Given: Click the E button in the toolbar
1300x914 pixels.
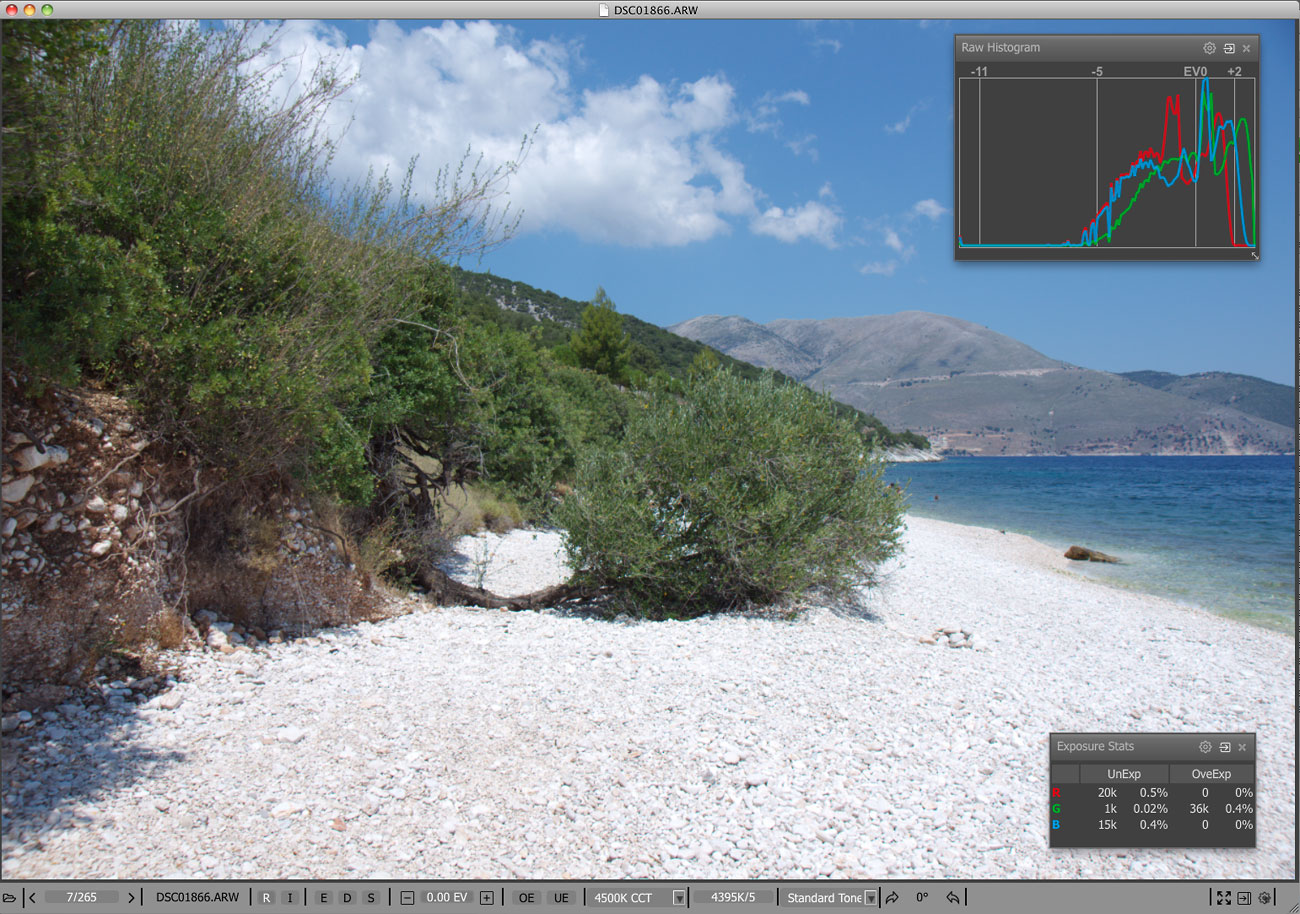Looking at the screenshot, I should click(325, 897).
